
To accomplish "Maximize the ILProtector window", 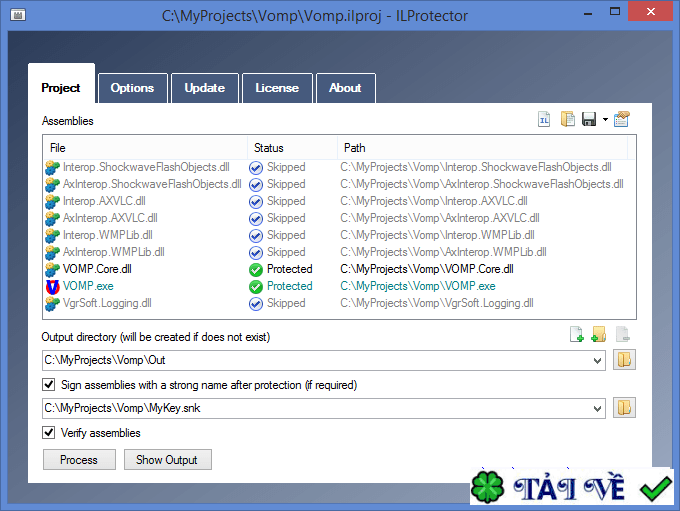I will coord(615,12).
